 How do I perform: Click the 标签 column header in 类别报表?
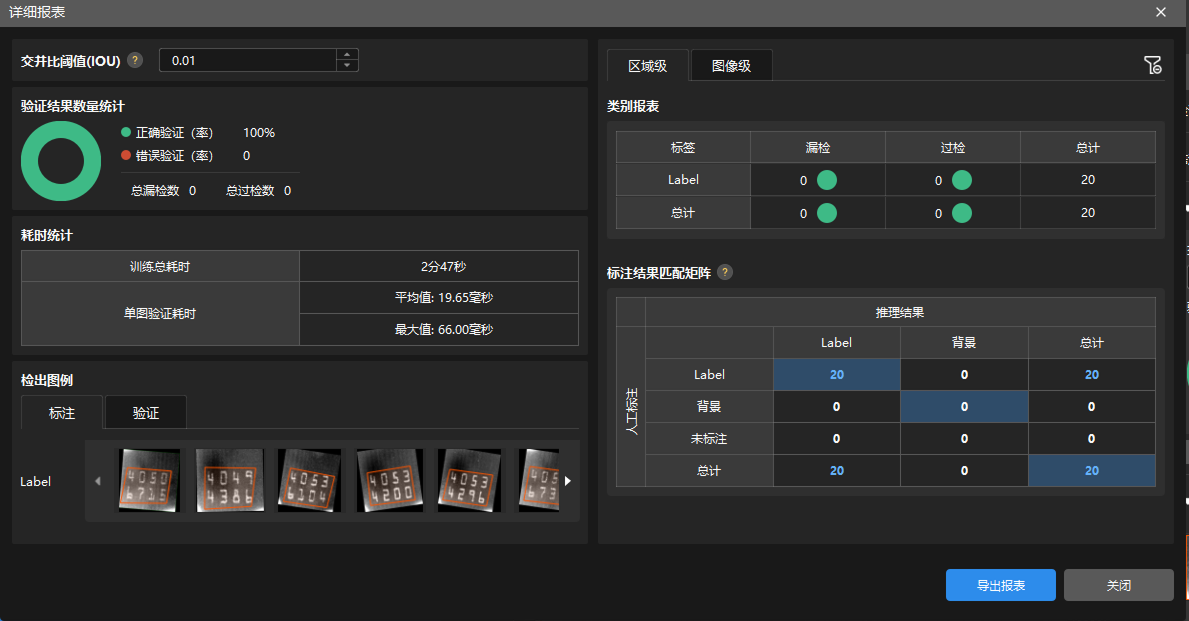point(682,147)
